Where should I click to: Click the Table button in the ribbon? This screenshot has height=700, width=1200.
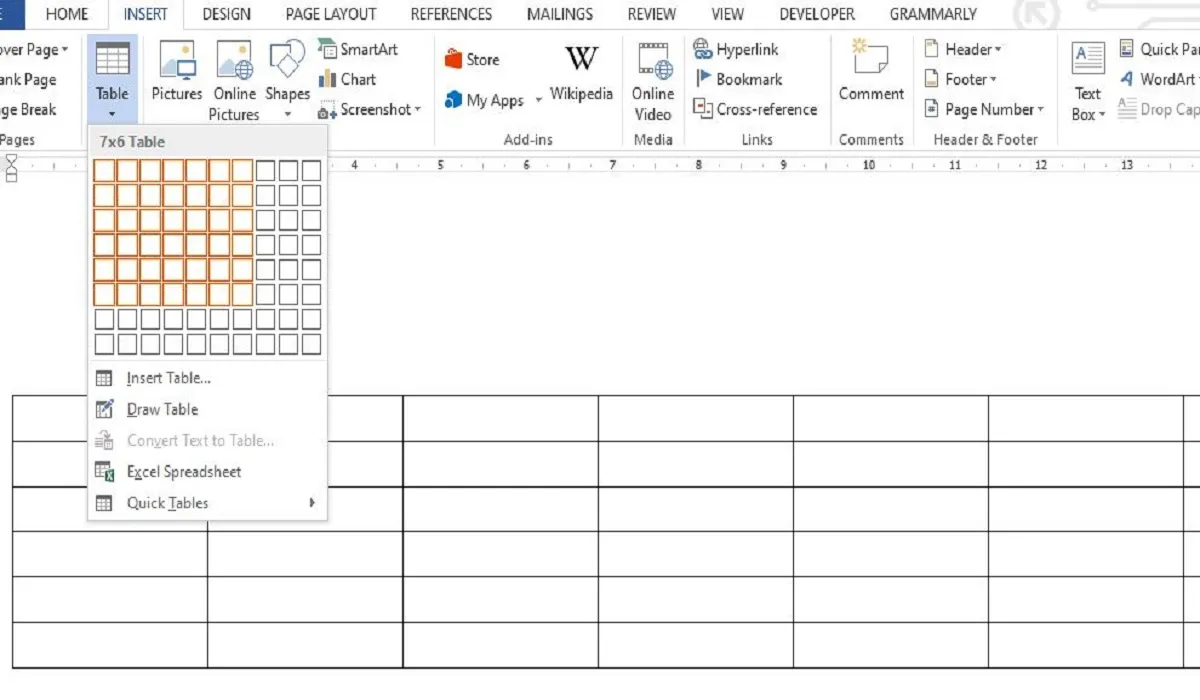coord(112,80)
